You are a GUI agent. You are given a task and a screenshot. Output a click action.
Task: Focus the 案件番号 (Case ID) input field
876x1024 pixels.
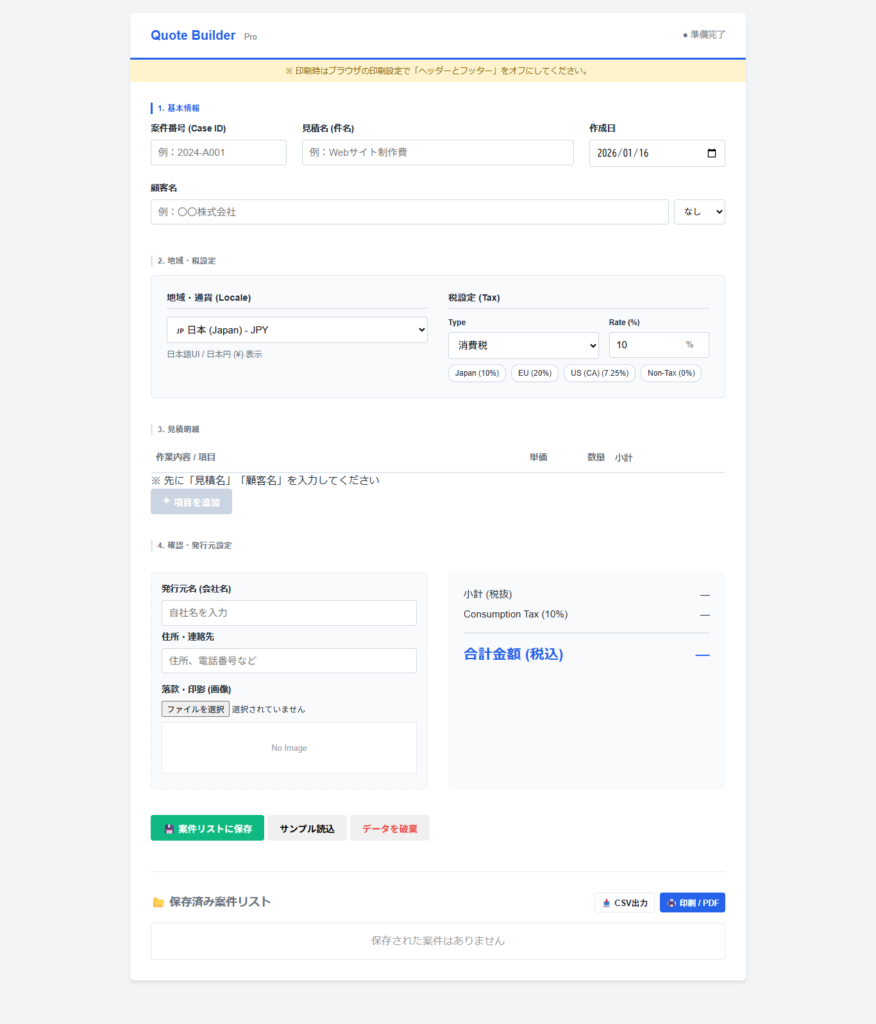pyautogui.click(x=218, y=153)
